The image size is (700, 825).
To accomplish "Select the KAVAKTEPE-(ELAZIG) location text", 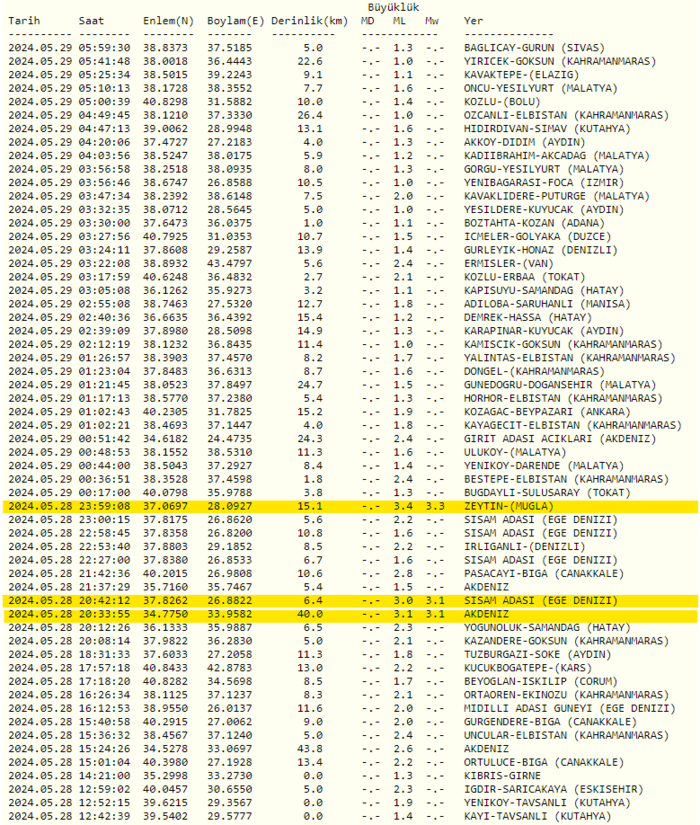I will 521,75.
